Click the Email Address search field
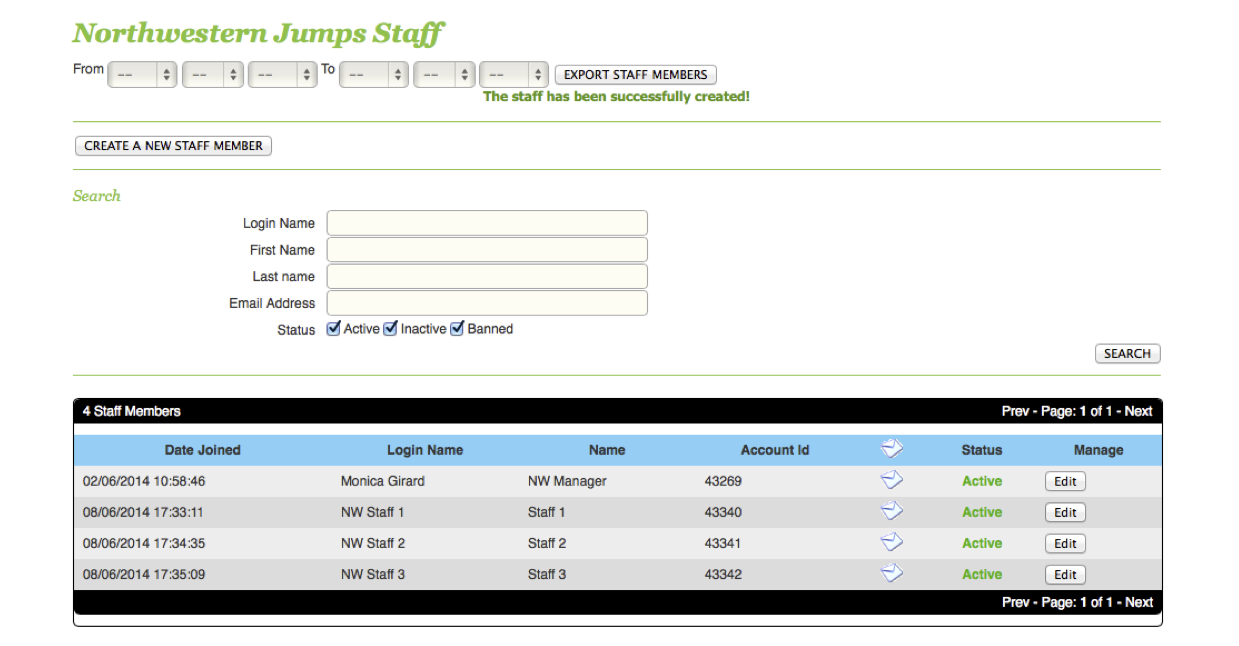 (487, 303)
